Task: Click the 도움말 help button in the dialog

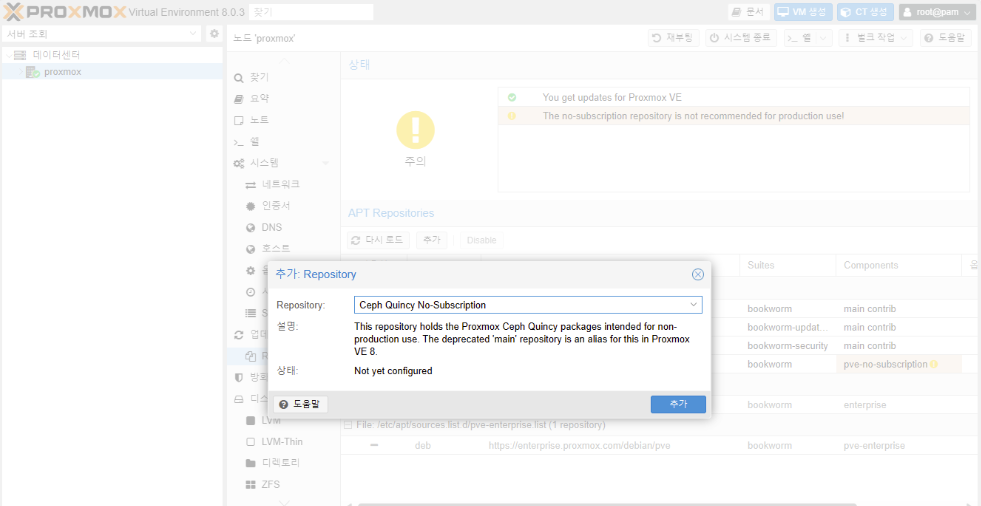Action: click(301, 404)
